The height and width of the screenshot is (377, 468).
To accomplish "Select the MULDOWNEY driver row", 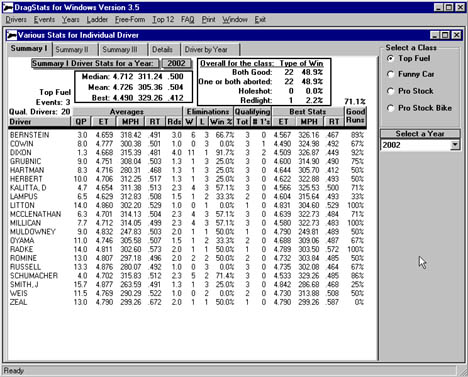I will pos(187,232).
